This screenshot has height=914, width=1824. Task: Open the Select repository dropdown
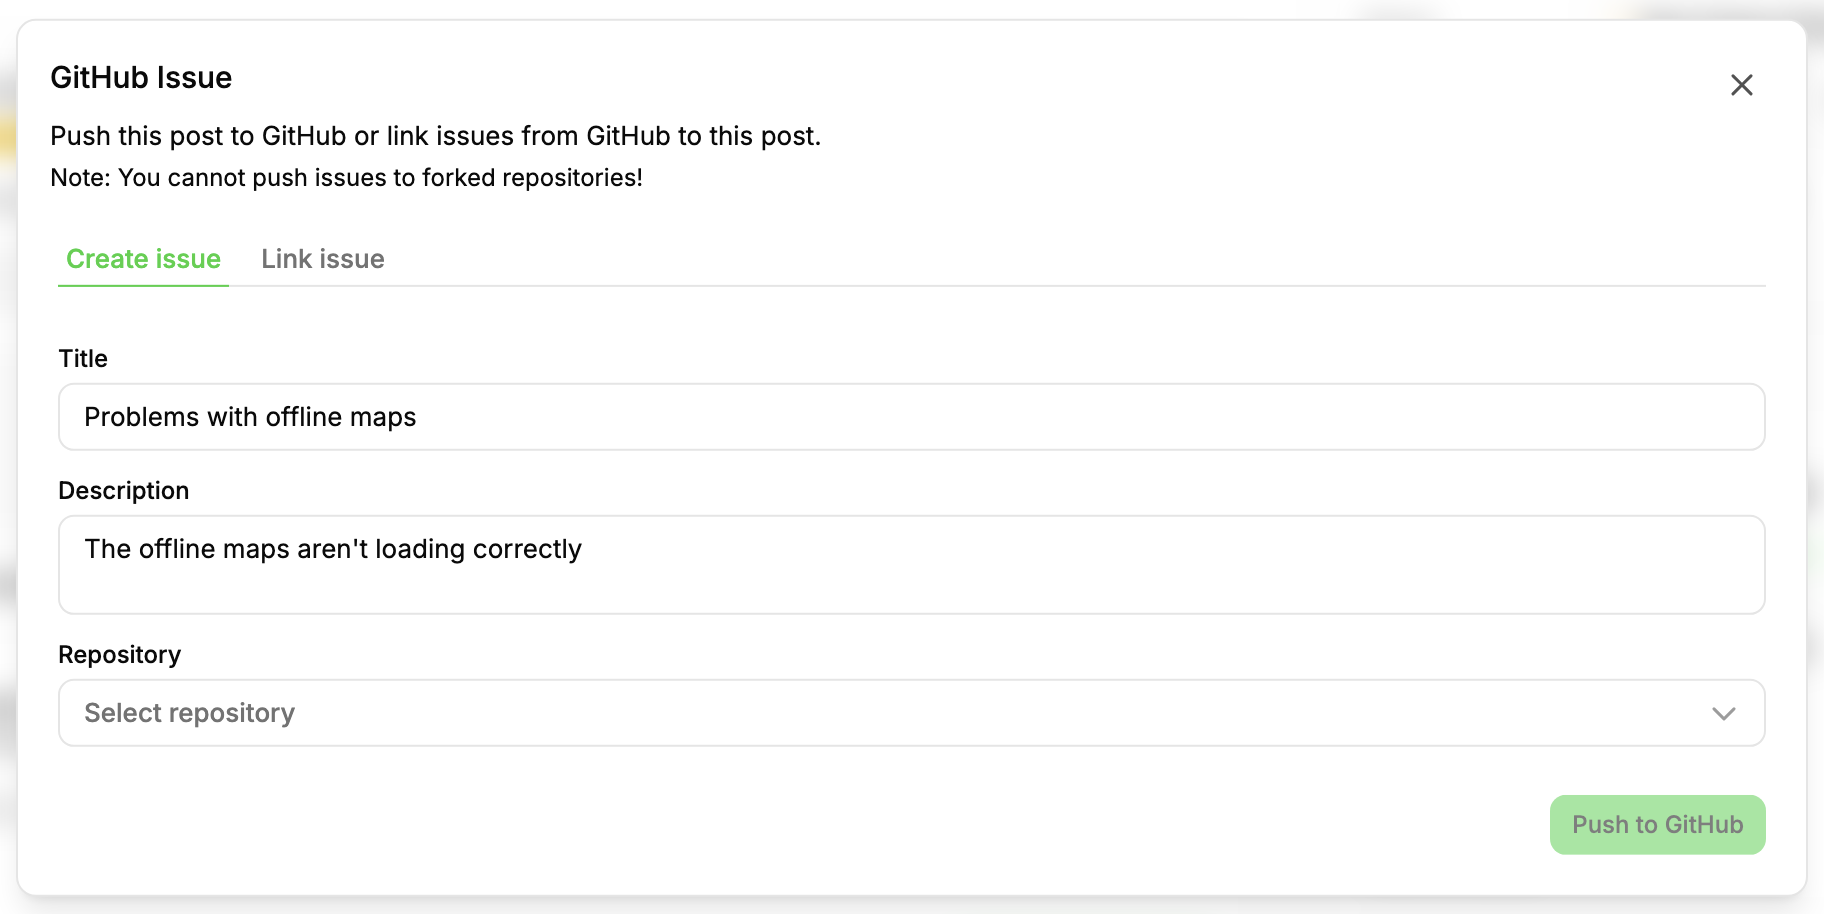click(x=911, y=713)
